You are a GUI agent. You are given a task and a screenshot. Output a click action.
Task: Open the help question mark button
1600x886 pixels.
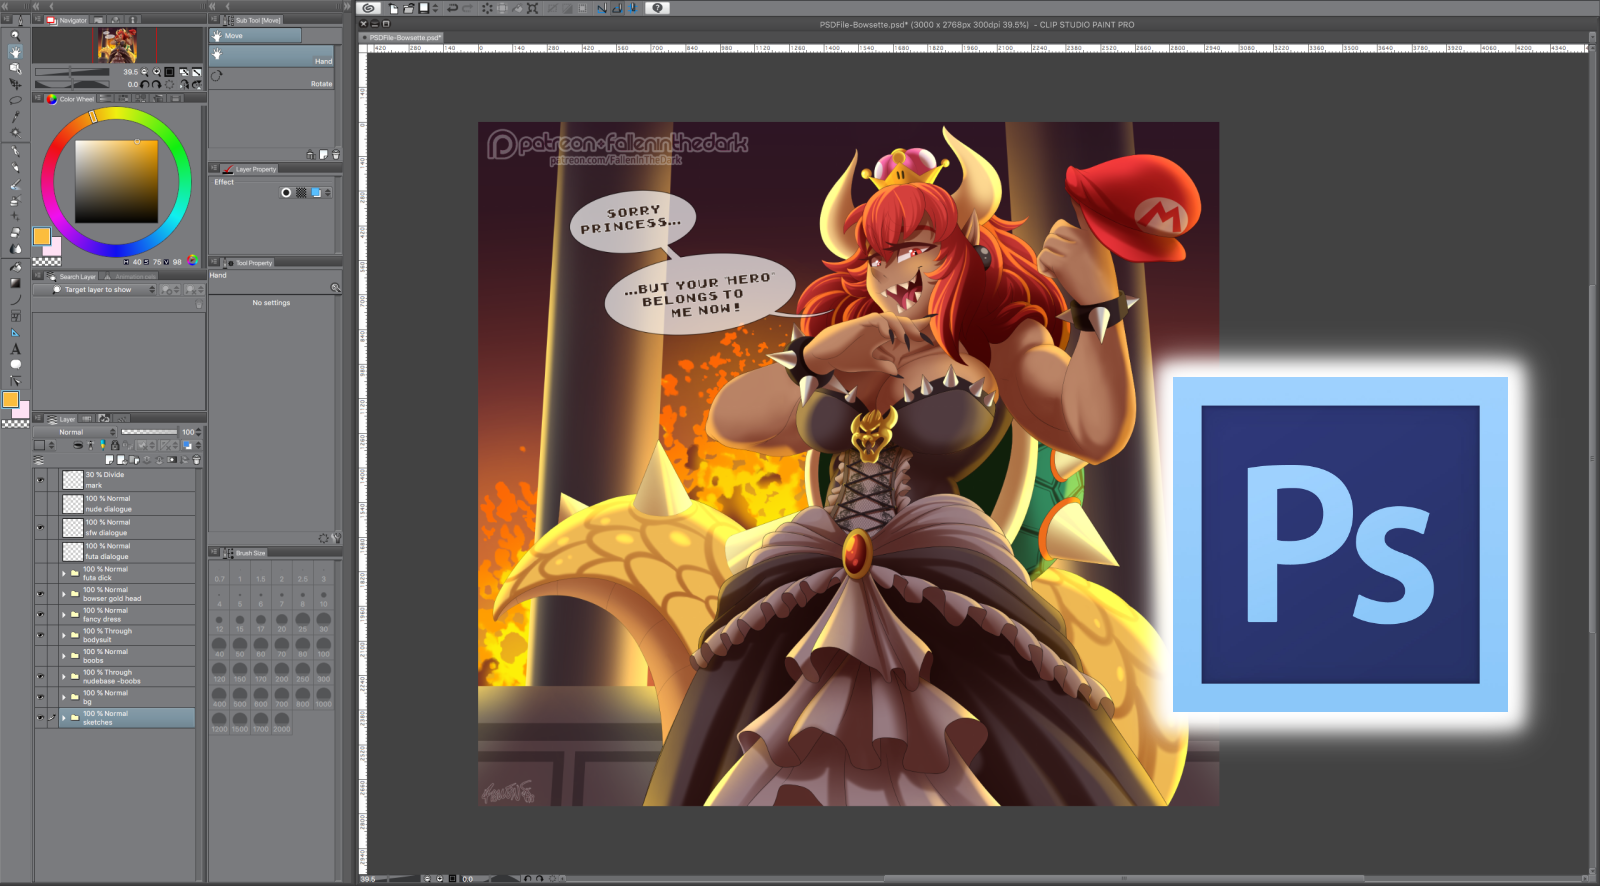pyautogui.click(x=657, y=8)
